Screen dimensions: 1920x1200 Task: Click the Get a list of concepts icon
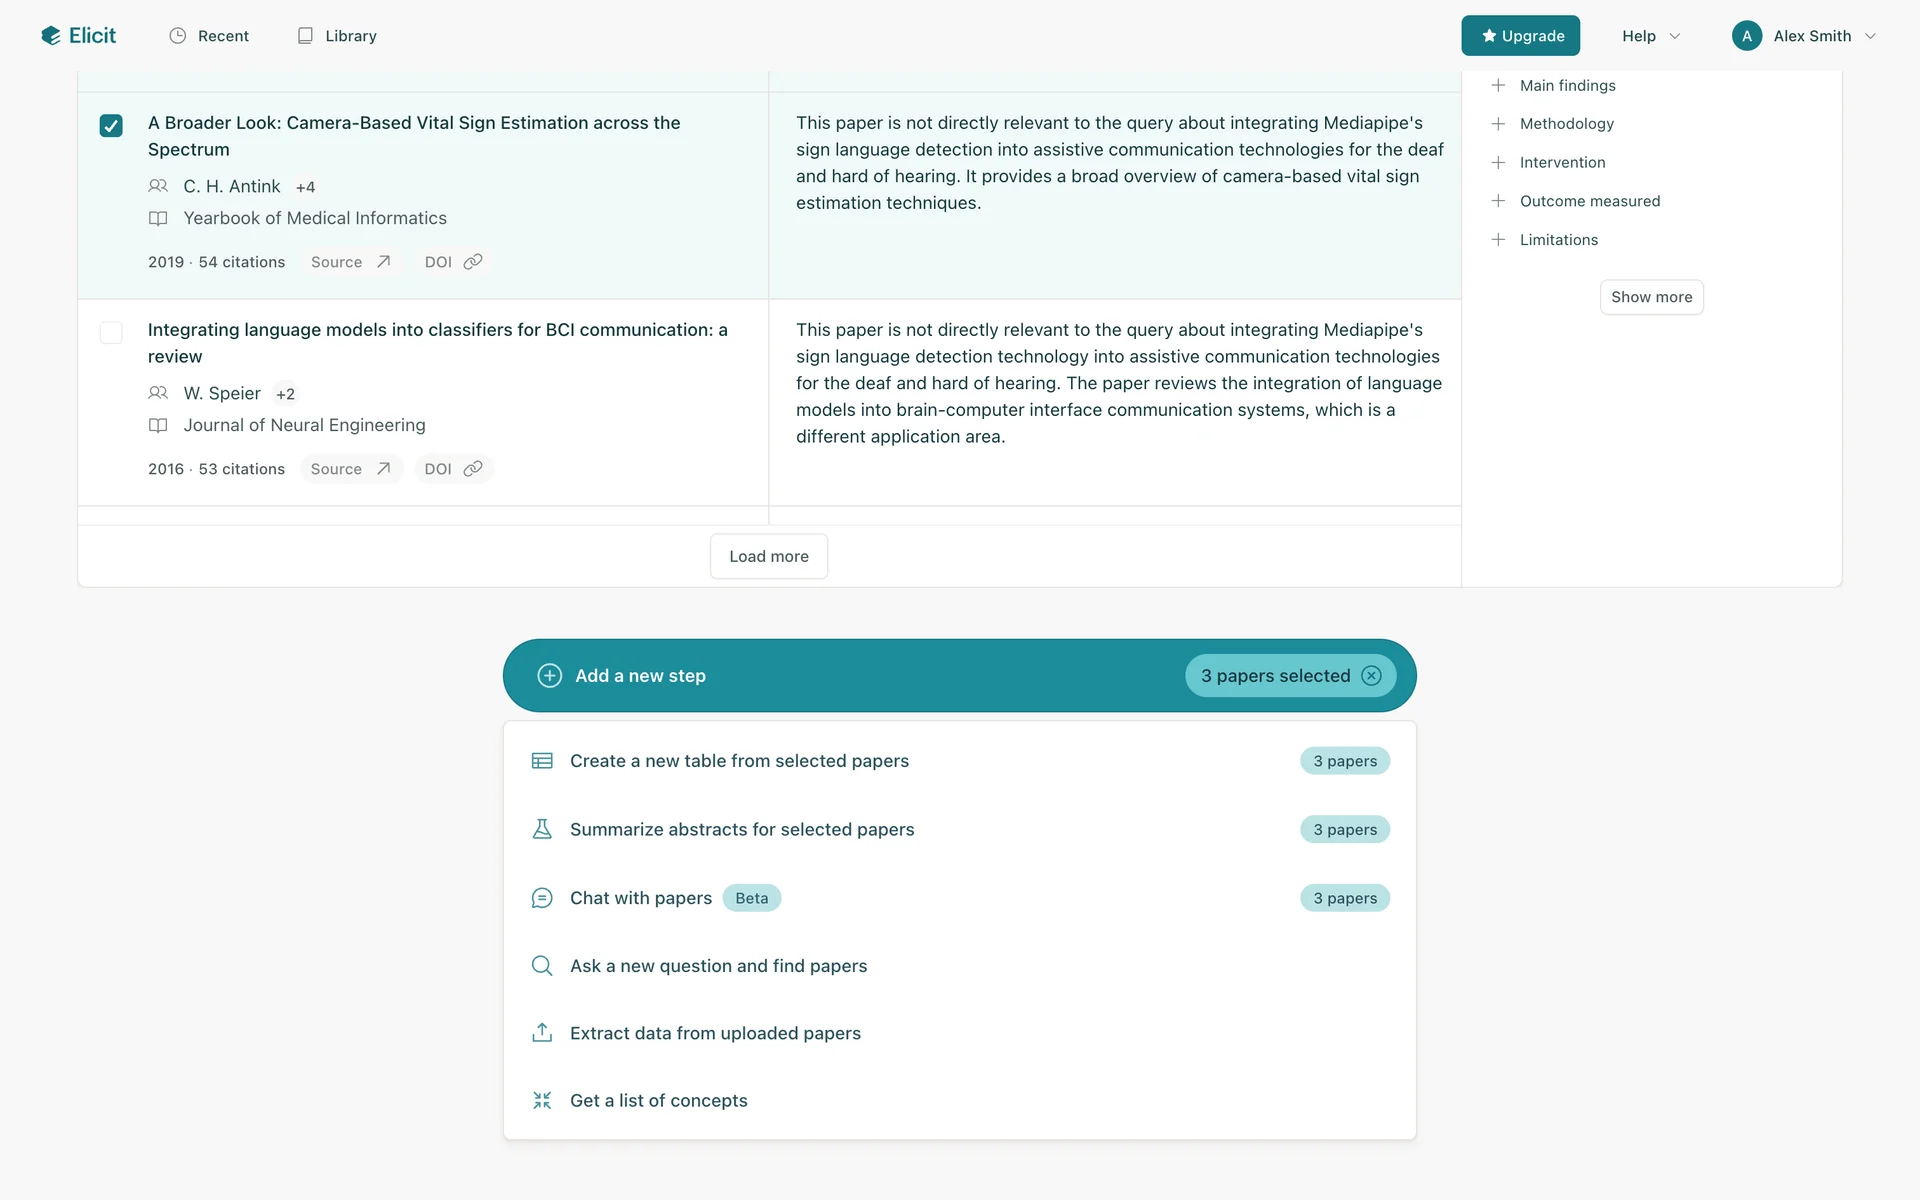(x=542, y=1100)
